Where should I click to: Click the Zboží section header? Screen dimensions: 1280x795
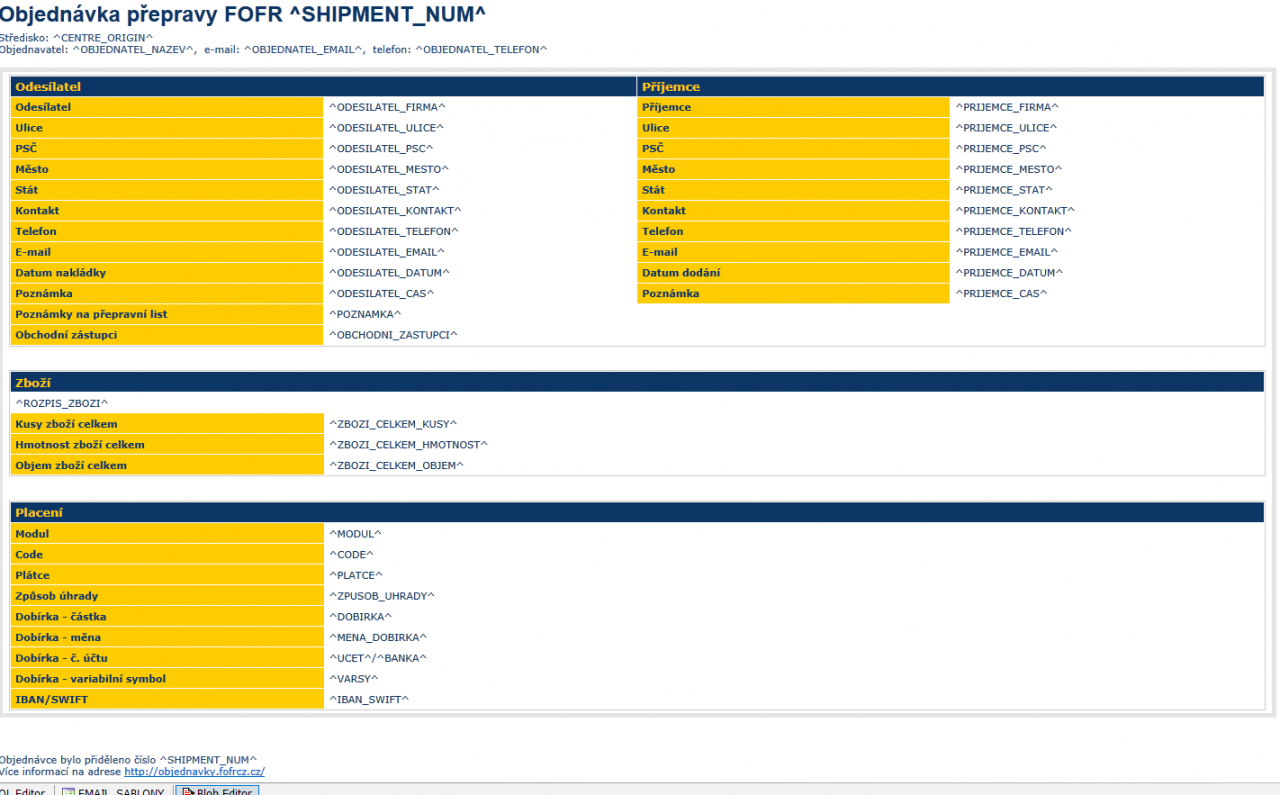coord(637,383)
